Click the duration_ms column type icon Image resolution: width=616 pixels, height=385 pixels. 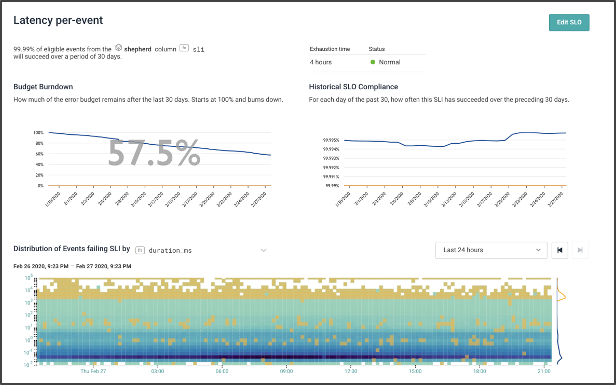[x=140, y=250]
